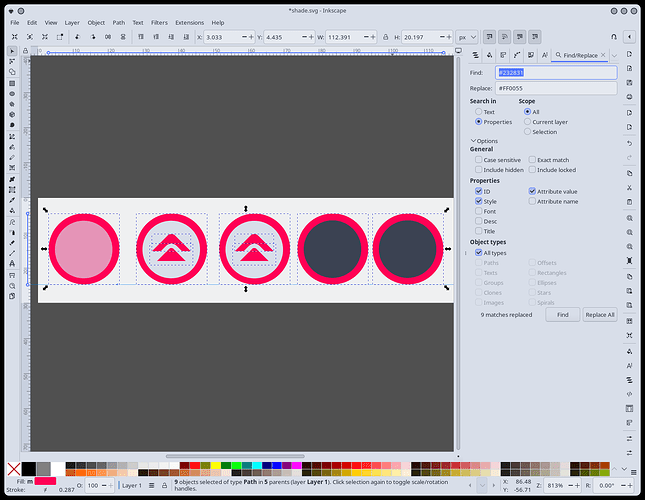The height and width of the screenshot is (500, 645).
Task: Click the Undo icon in commands bar
Action: pos(629,143)
